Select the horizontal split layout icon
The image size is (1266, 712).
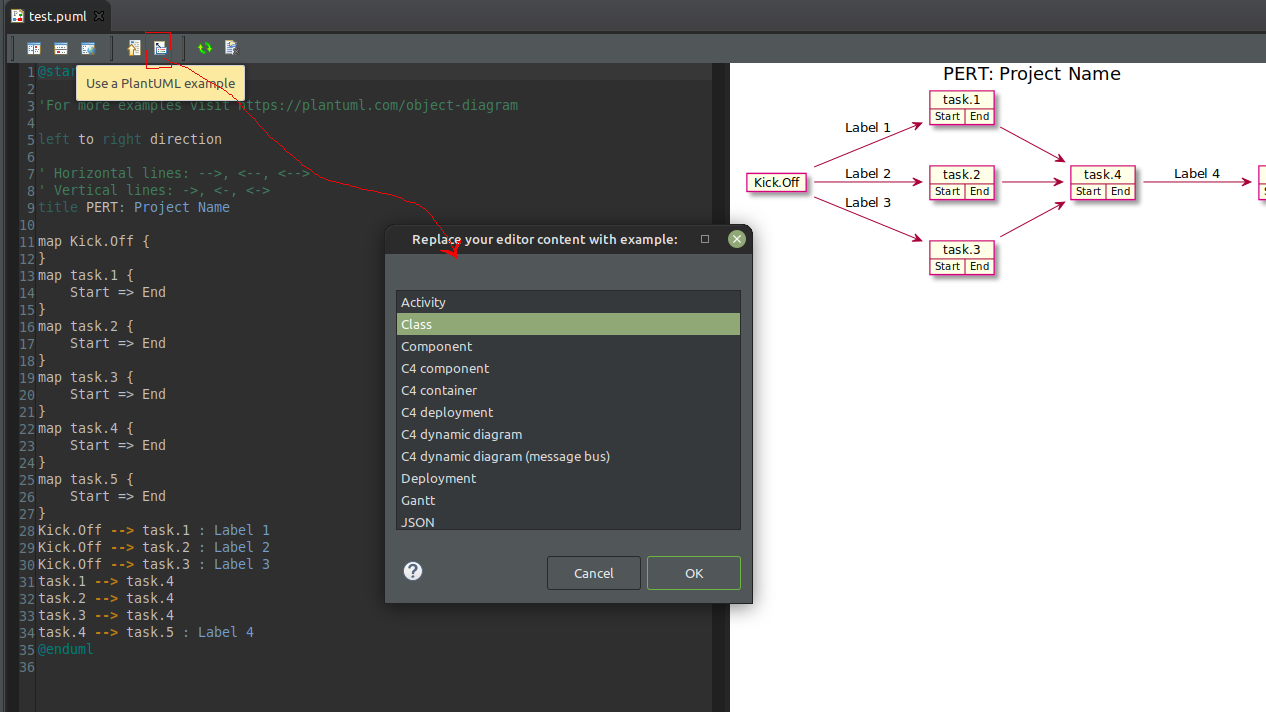60,47
